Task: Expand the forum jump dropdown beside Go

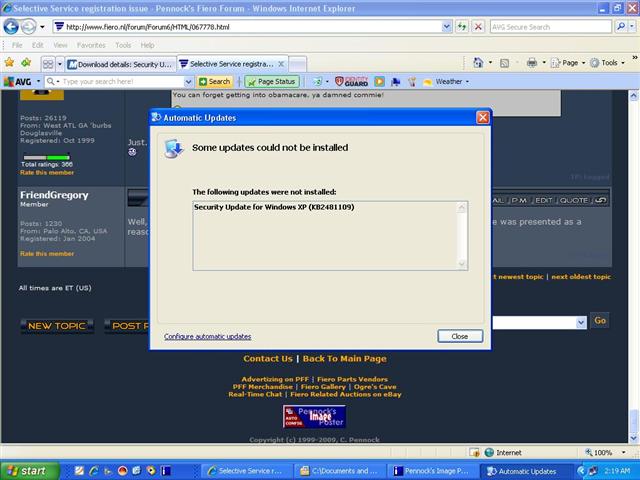Action: 581,322
